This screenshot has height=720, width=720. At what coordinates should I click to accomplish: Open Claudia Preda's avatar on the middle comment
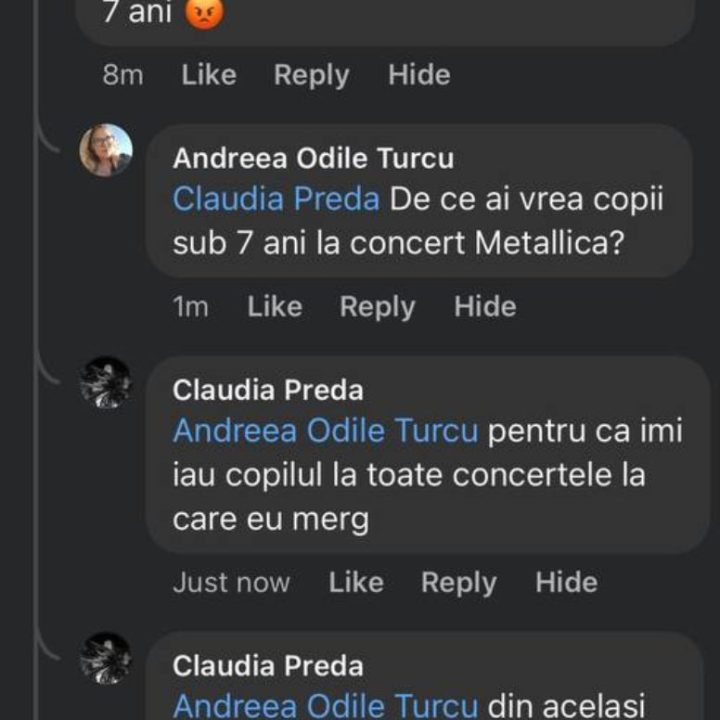(106, 382)
